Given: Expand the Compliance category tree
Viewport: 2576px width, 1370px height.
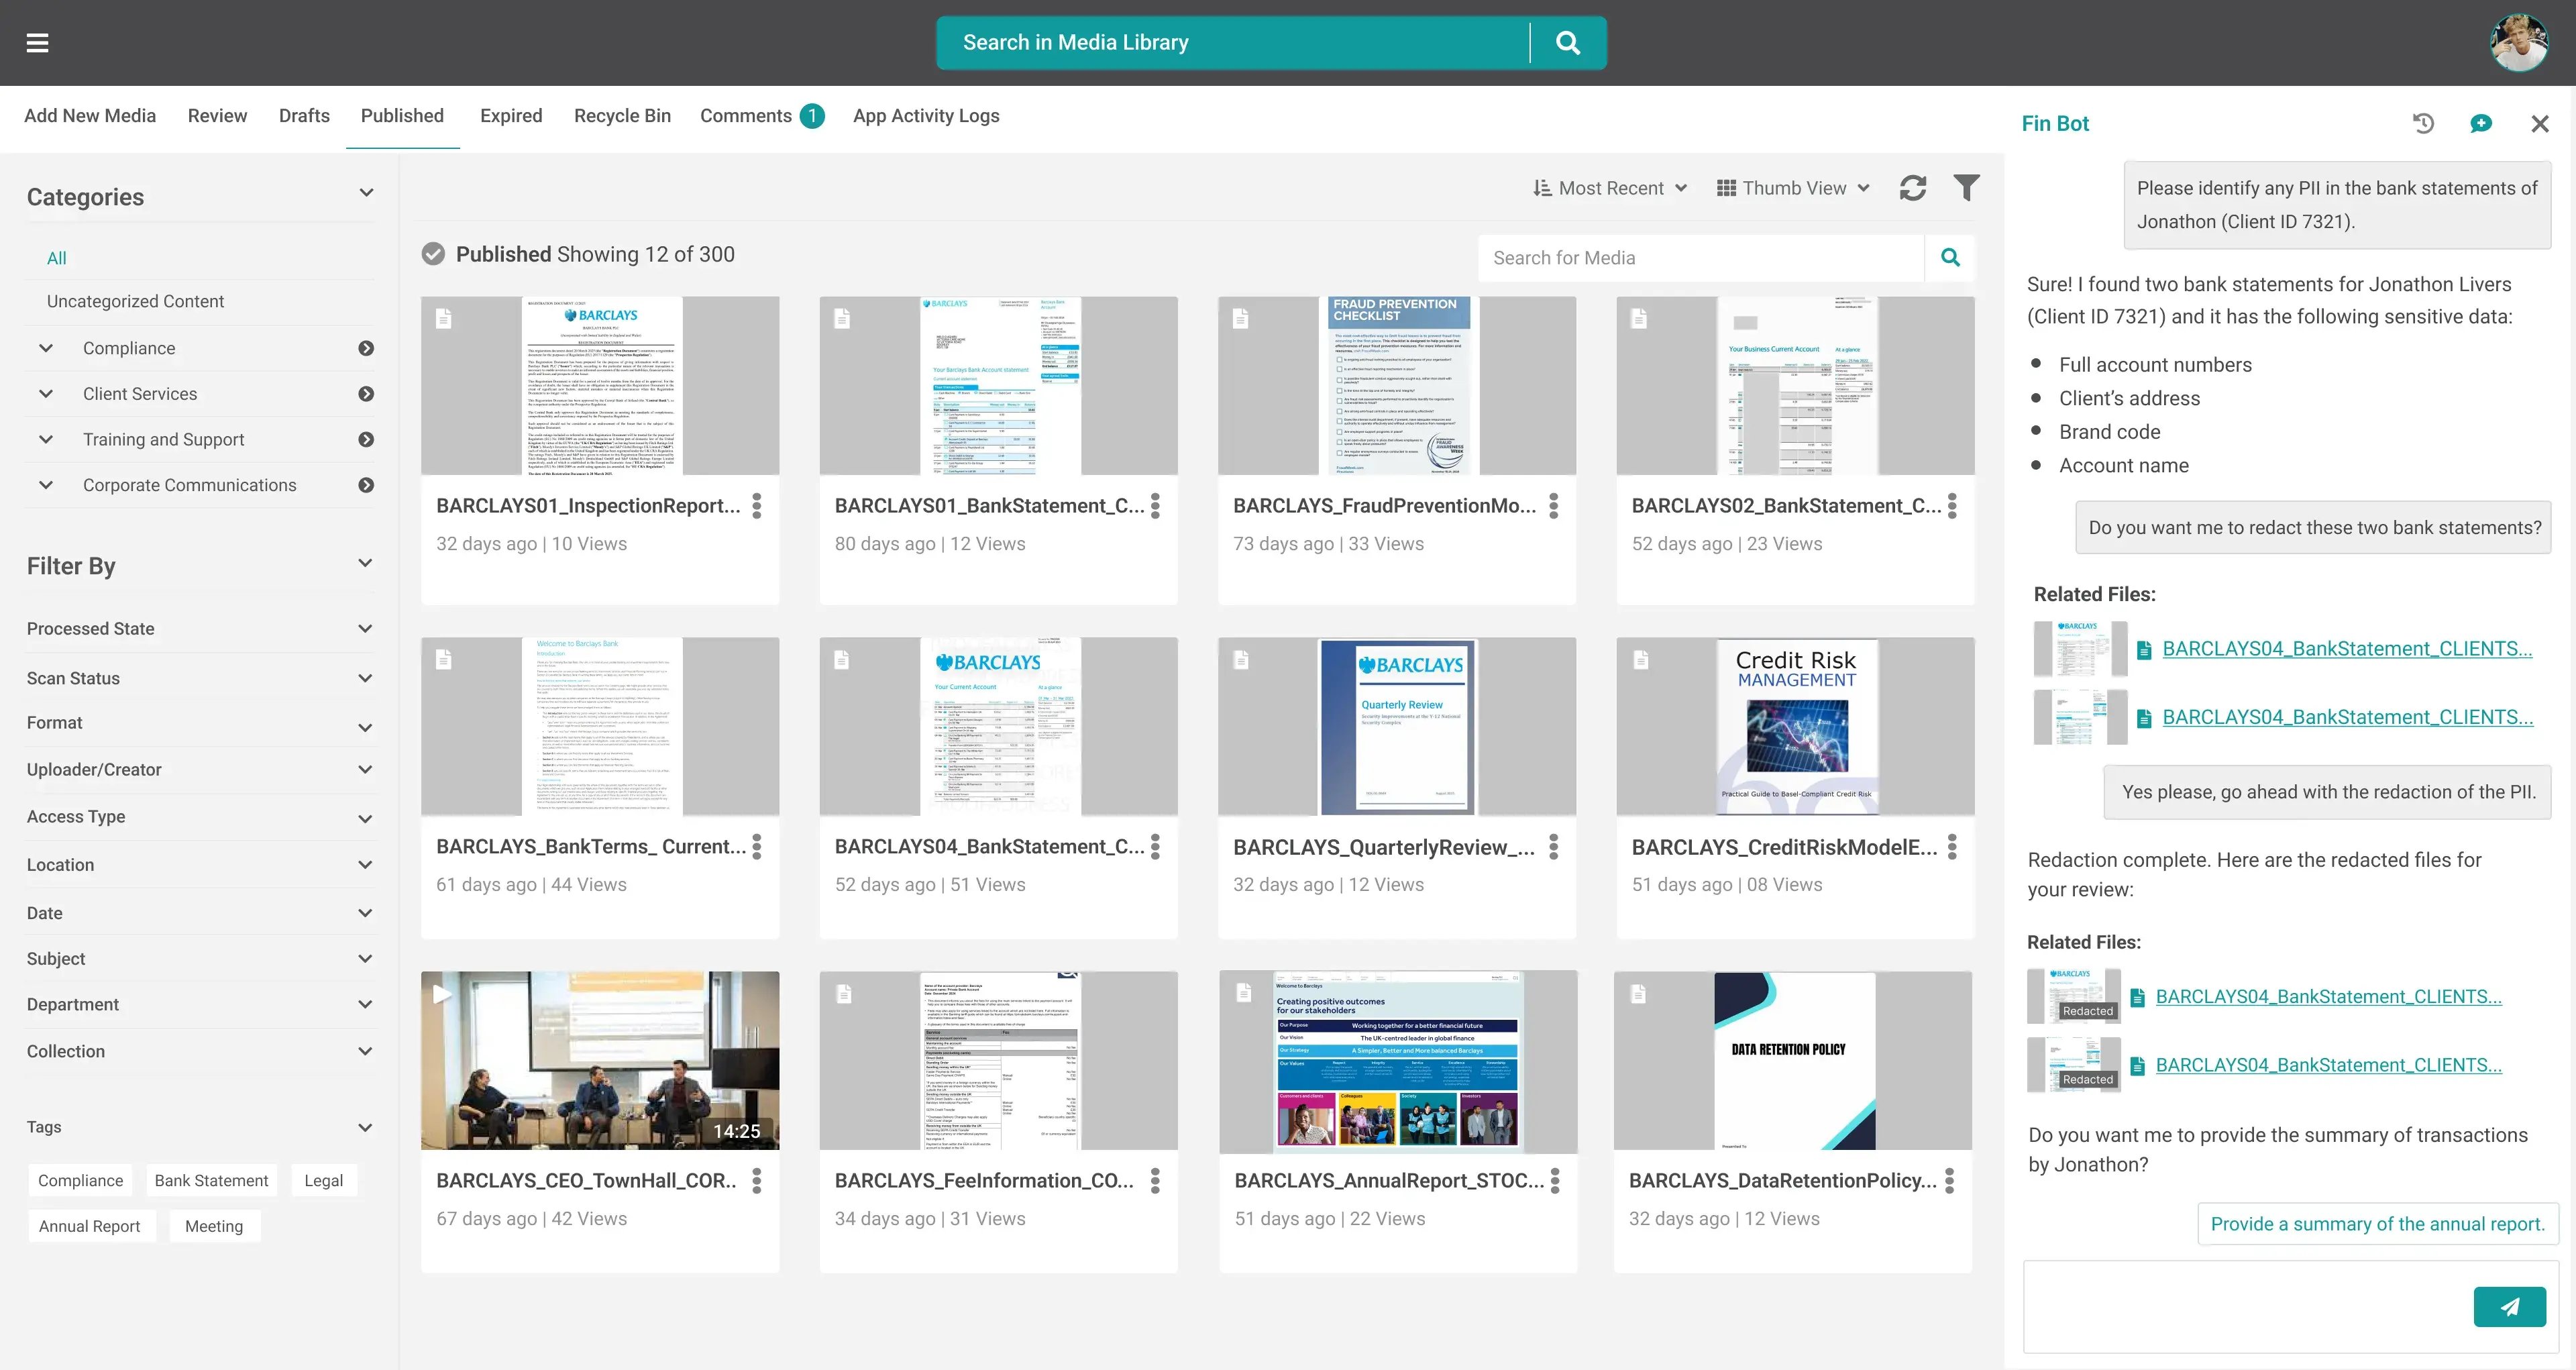Looking at the screenshot, I should 46,348.
